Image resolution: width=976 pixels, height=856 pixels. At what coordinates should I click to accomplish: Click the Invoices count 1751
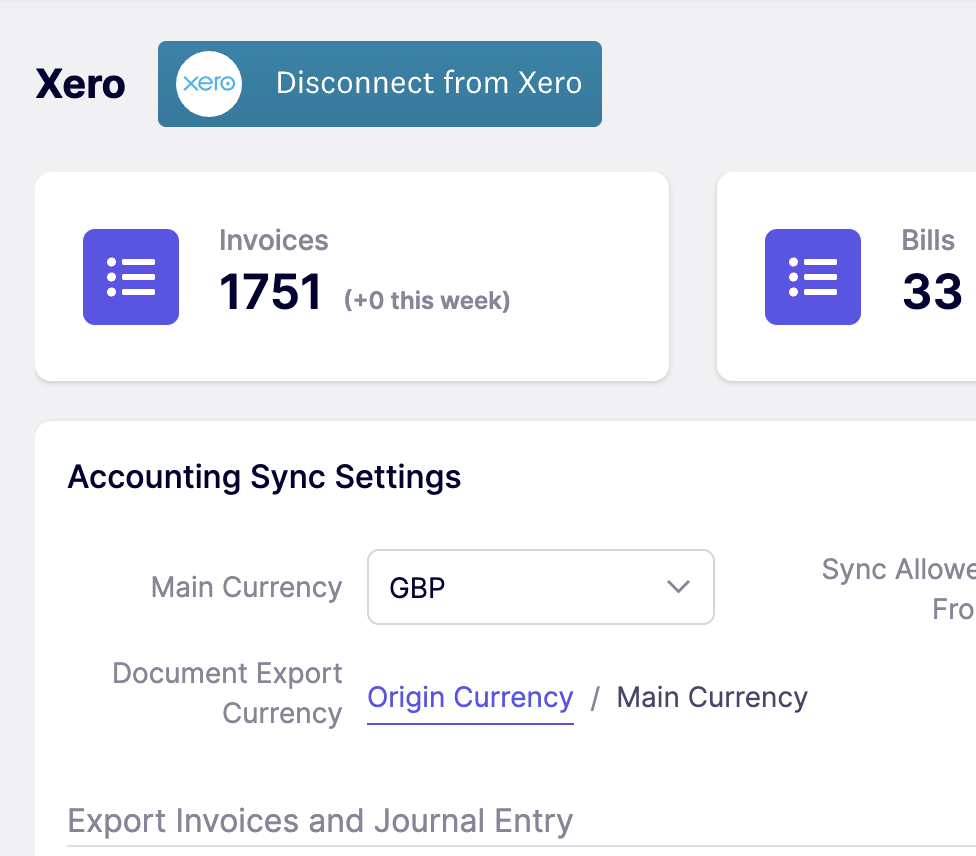coord(270,292)
